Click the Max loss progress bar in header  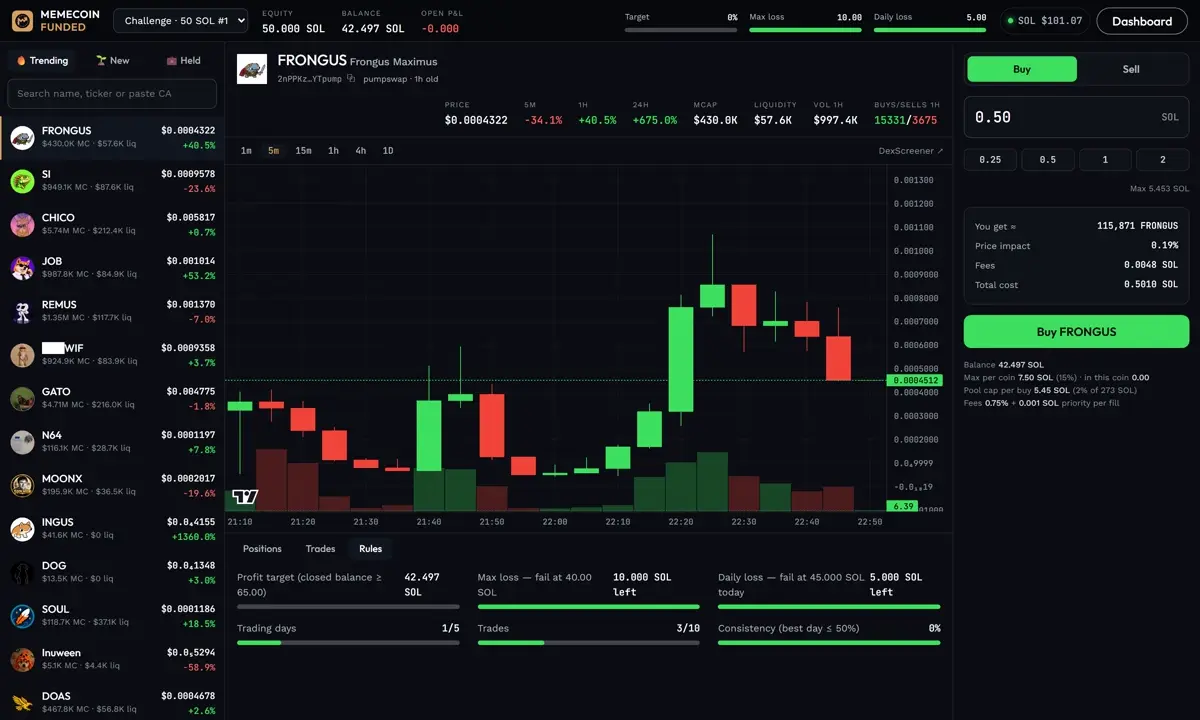[x=805, y=30]
